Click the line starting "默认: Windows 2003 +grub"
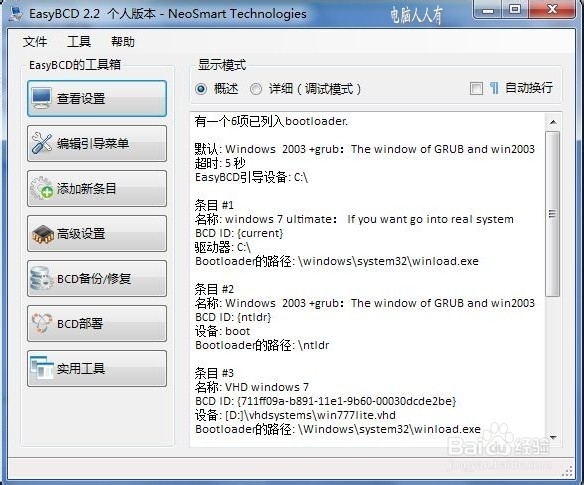Viewport: 584px width, 485px height. [x=365, y=149]
